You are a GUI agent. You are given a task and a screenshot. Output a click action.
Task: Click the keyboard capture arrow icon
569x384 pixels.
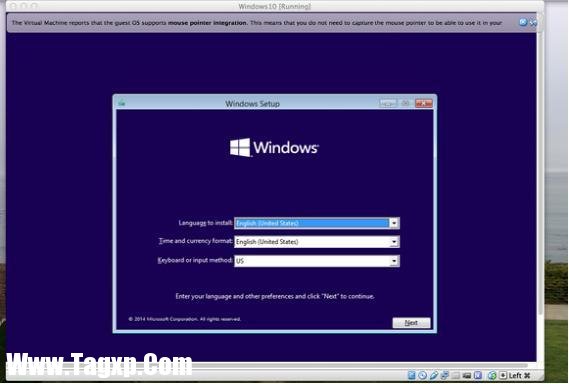click(x=503, y=375)
